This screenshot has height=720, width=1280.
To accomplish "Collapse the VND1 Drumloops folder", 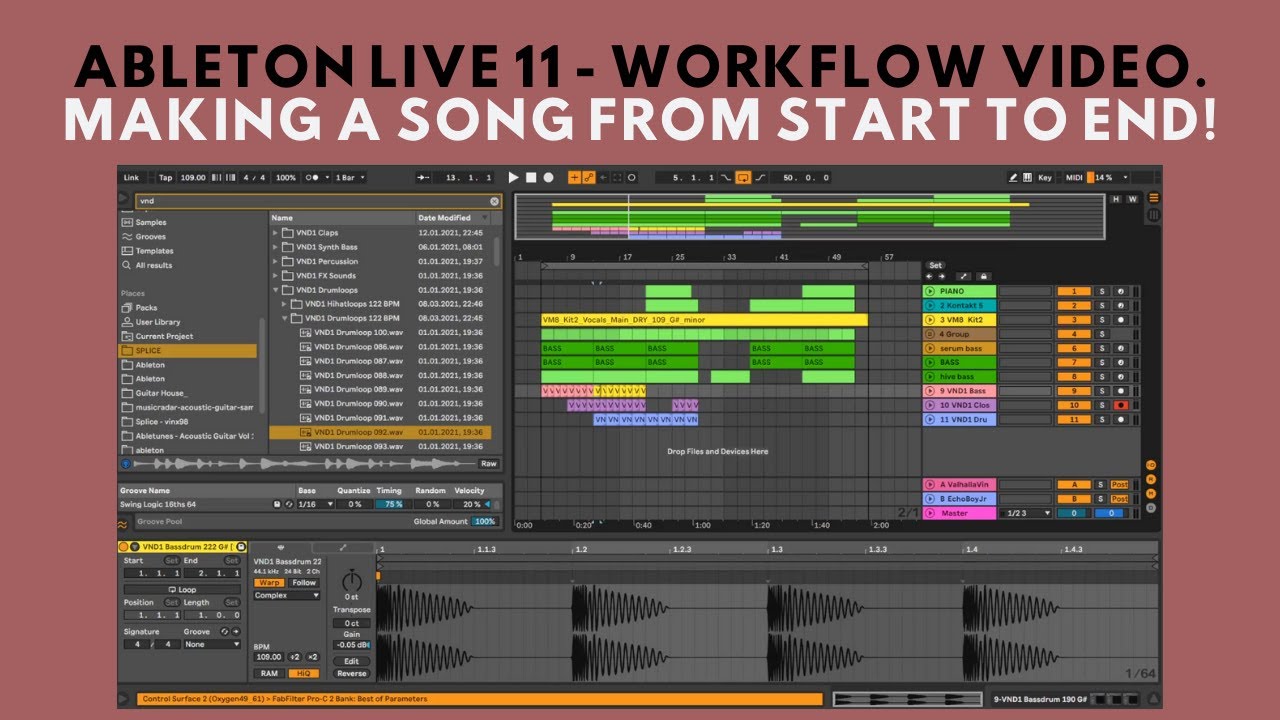I will click(x=276, y=290).
